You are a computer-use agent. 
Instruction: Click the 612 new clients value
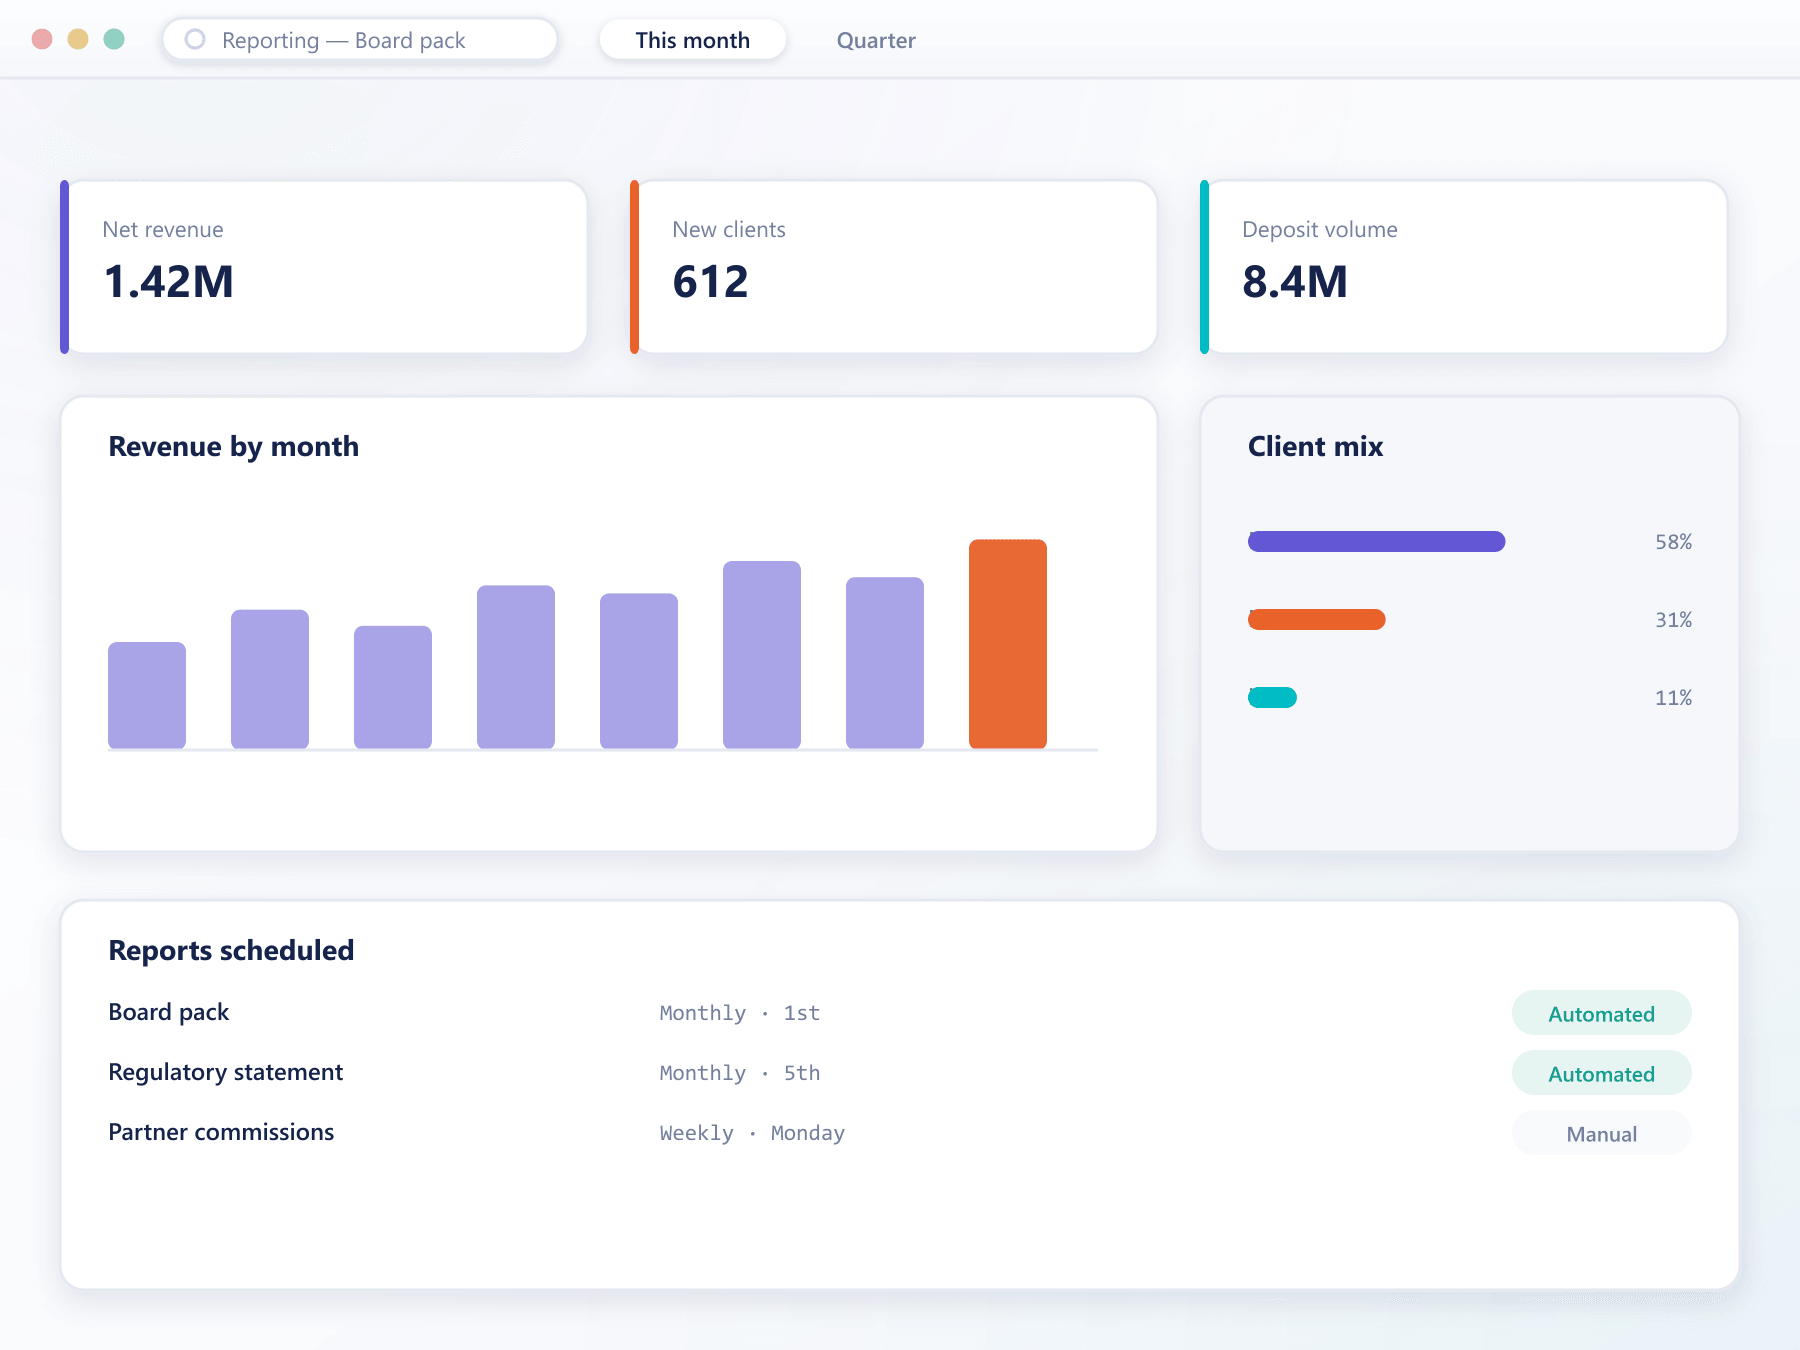click(710, 281)
